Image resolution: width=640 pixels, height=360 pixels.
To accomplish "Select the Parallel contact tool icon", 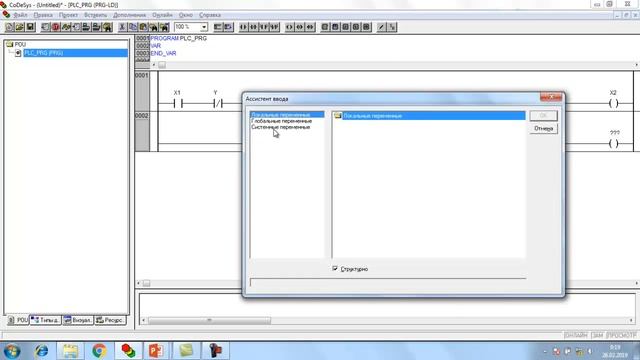I will pos(264,27).
